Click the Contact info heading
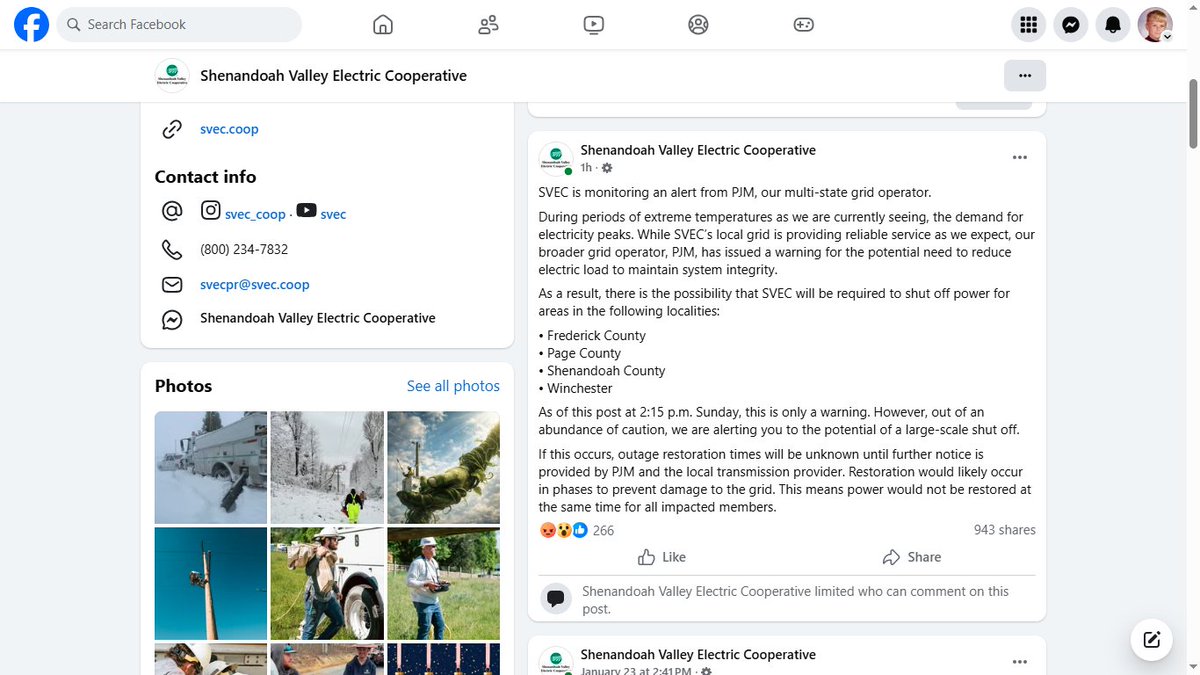Viewport: 1200px width, 675px height. point(205,177)
